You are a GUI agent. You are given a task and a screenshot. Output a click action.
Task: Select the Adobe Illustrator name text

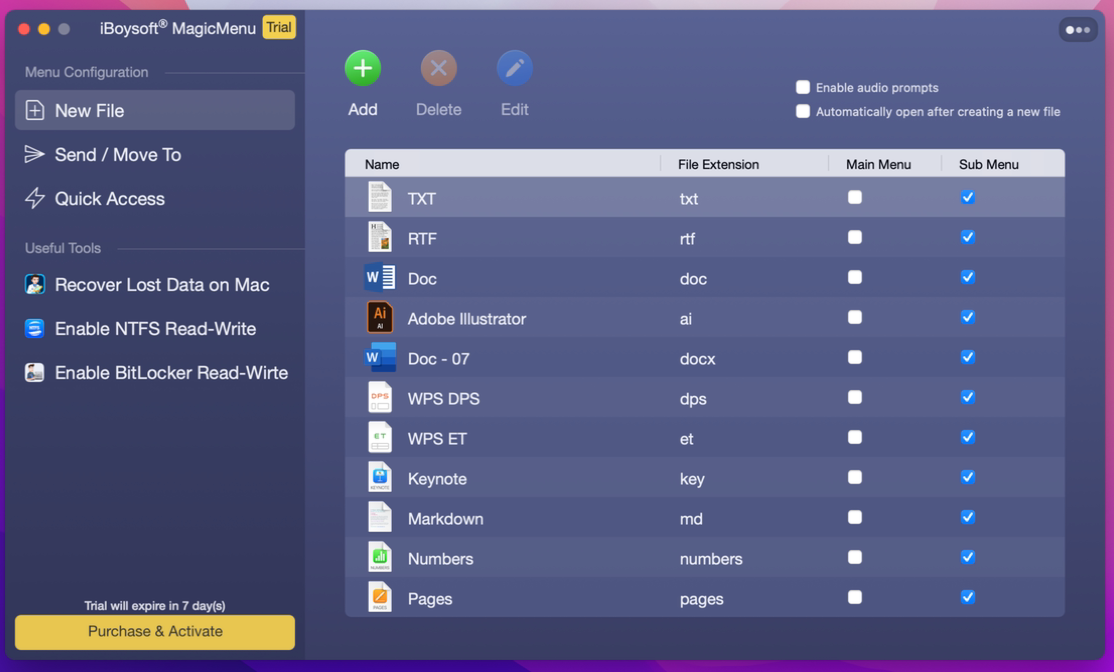(467, 319)
